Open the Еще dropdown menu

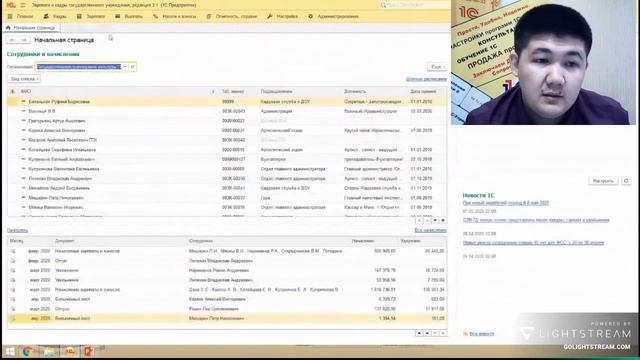click(x=437, y=67)
